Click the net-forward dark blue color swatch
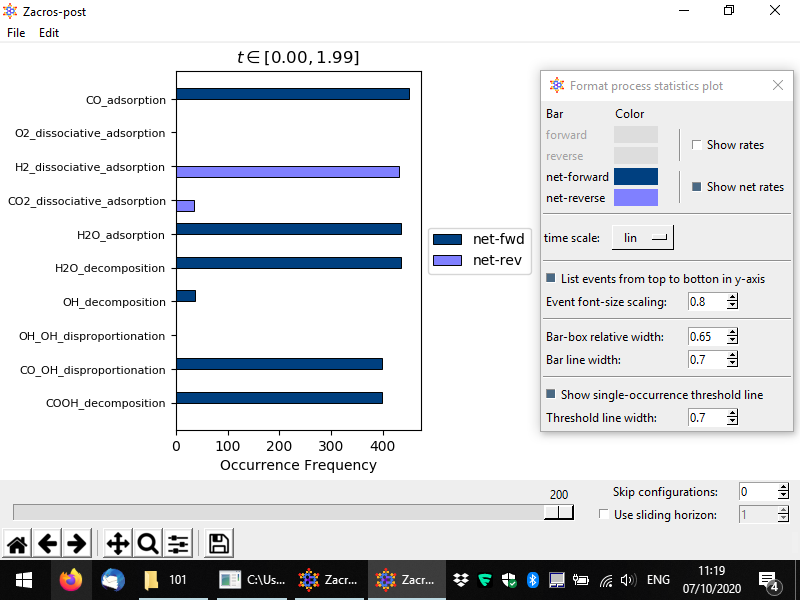This screenshot has height=600, width=800. (x=635, y=177)
